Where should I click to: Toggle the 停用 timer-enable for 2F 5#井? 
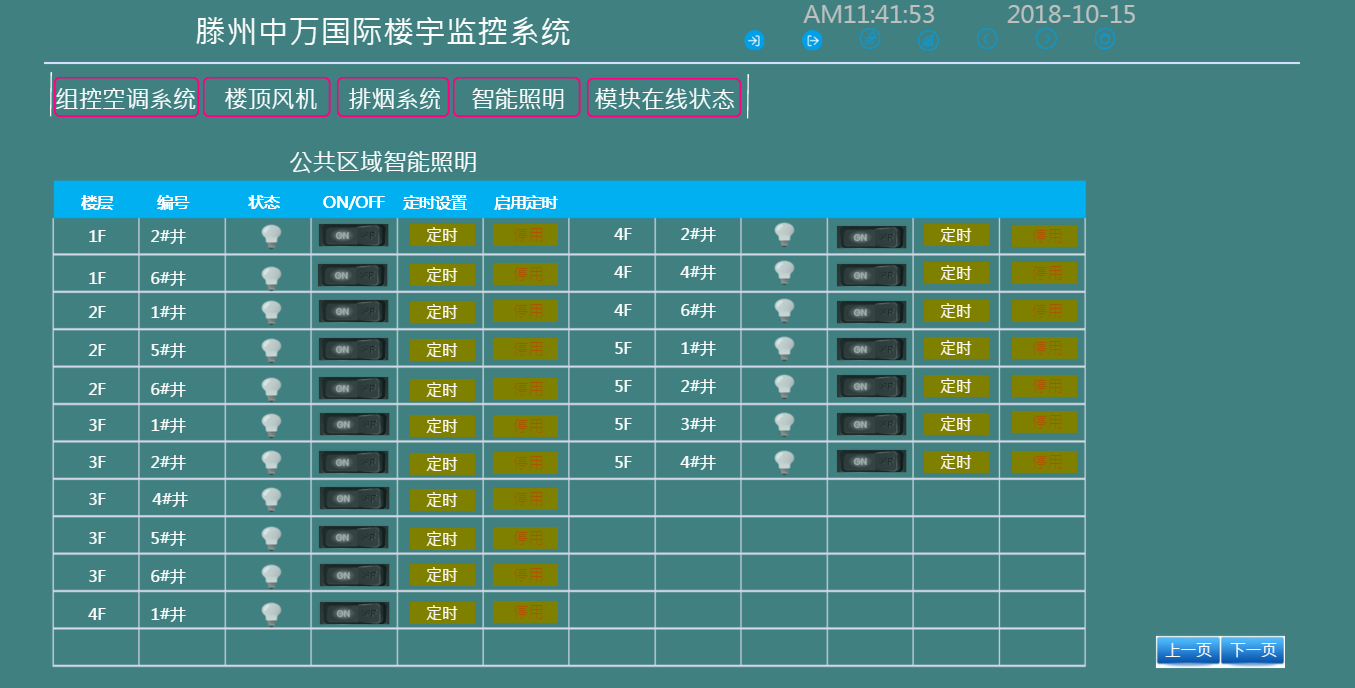[526, 349]
